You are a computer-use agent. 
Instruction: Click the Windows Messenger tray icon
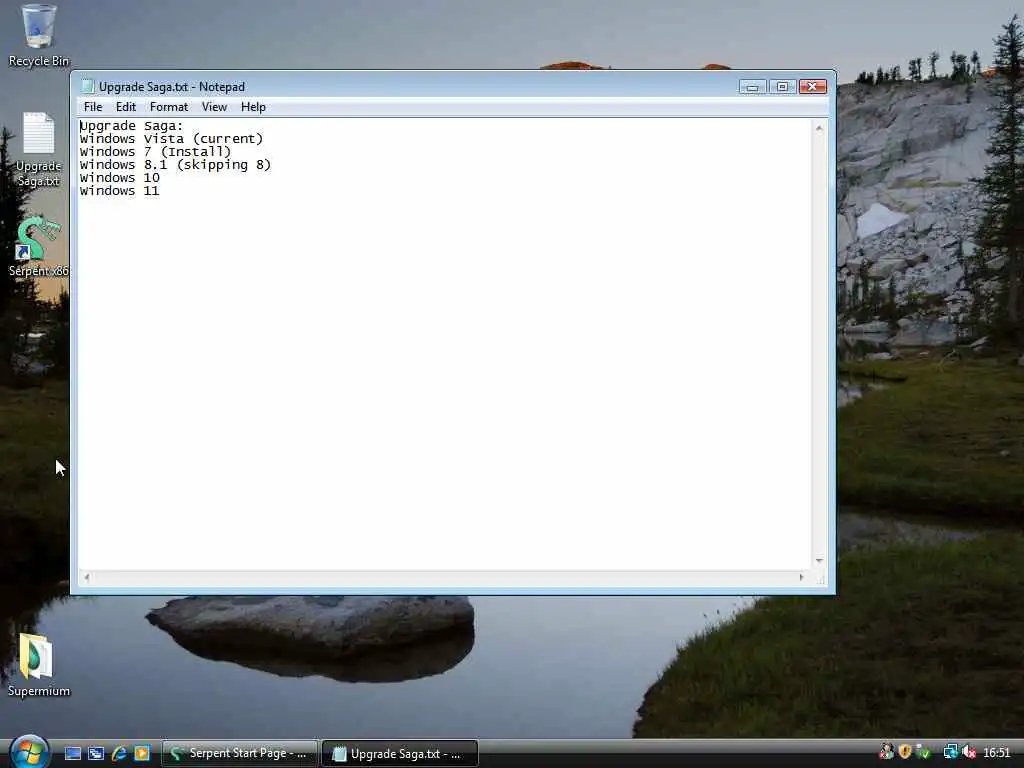pyautogui.click(x=886, y=752)
